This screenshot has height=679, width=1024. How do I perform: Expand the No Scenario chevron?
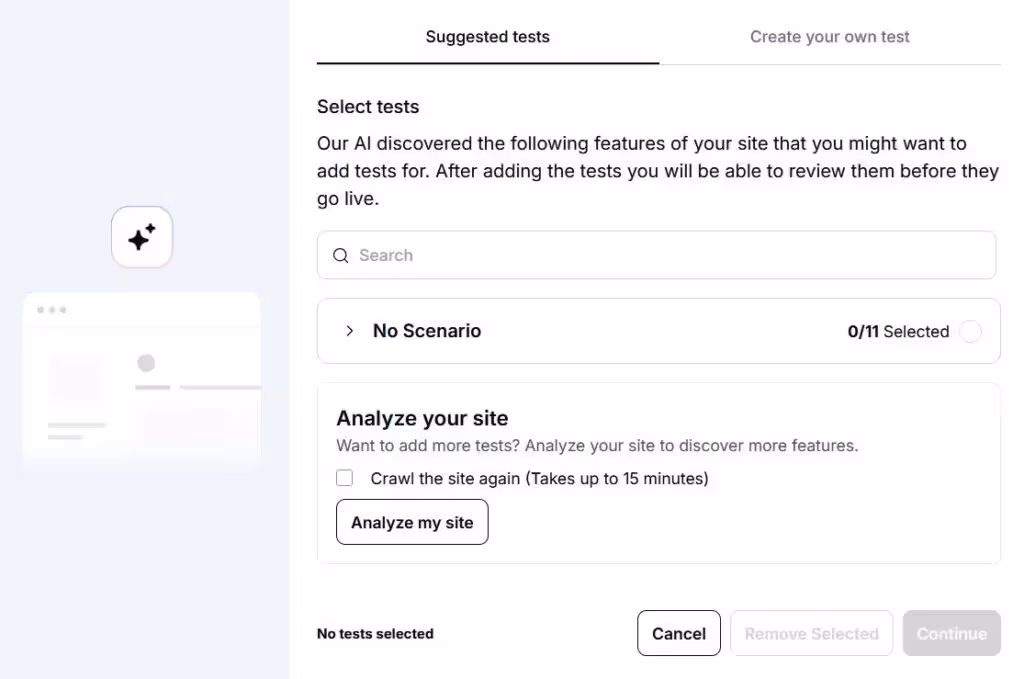[x=349, y=331]
